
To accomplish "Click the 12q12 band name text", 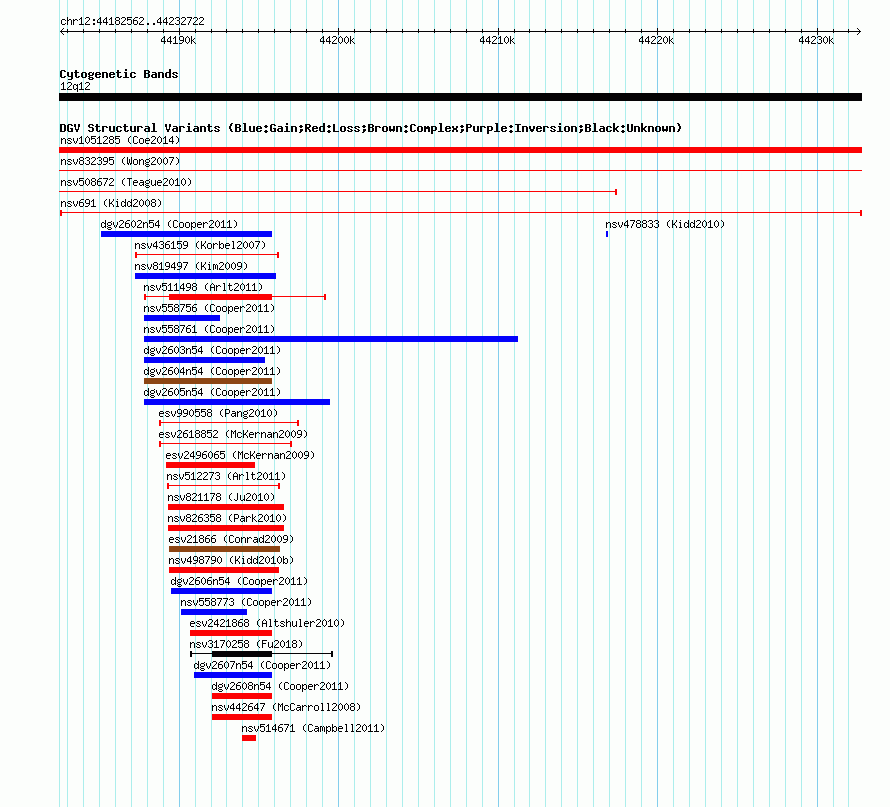I will pos(75,86).
